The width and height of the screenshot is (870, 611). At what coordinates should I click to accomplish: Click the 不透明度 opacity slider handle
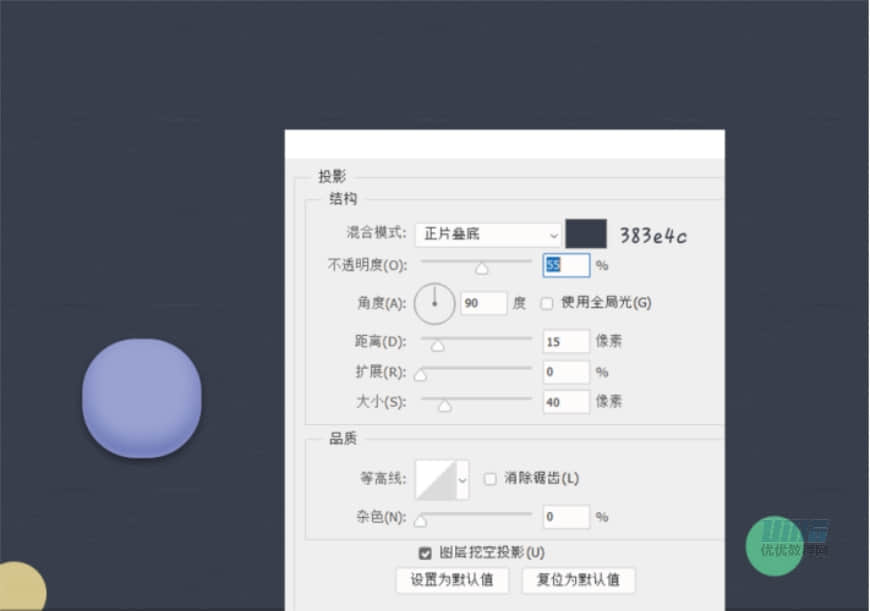point(482,269)
